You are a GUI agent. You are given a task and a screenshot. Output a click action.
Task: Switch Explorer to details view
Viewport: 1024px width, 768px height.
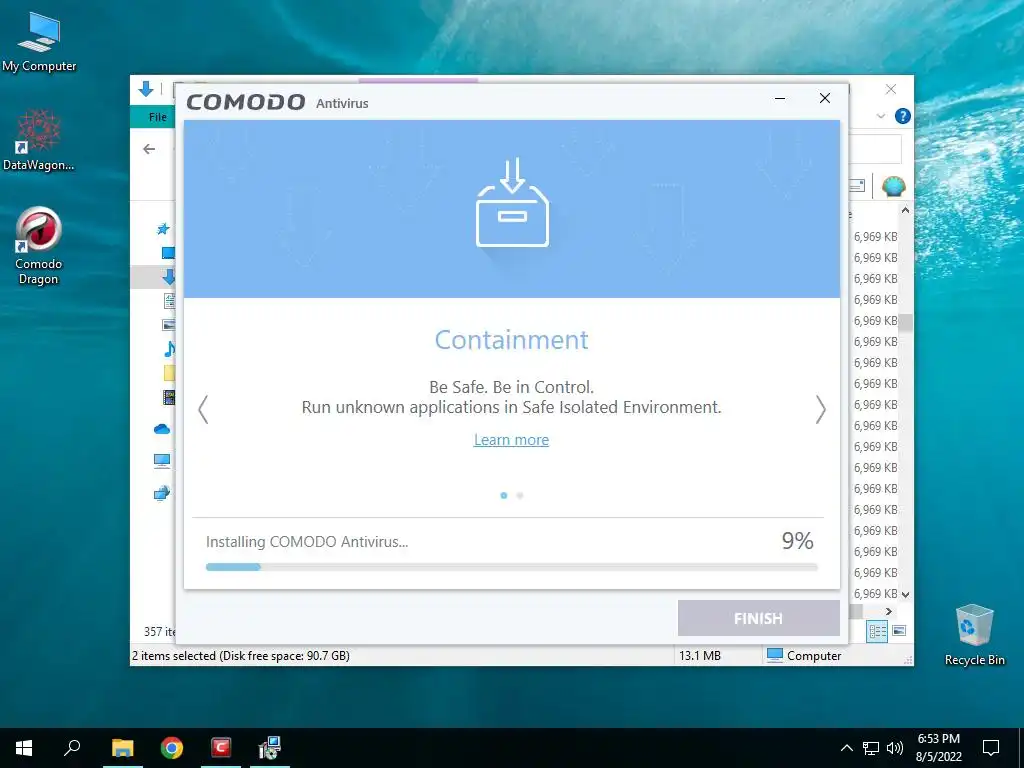pyautogui.click(x=878, y=631)
